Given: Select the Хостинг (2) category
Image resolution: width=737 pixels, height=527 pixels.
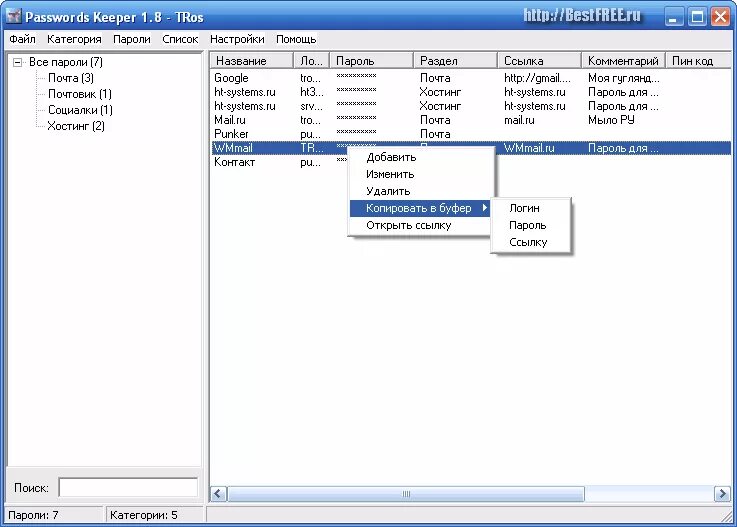Looking at the screenshot, I should [76, 126].
